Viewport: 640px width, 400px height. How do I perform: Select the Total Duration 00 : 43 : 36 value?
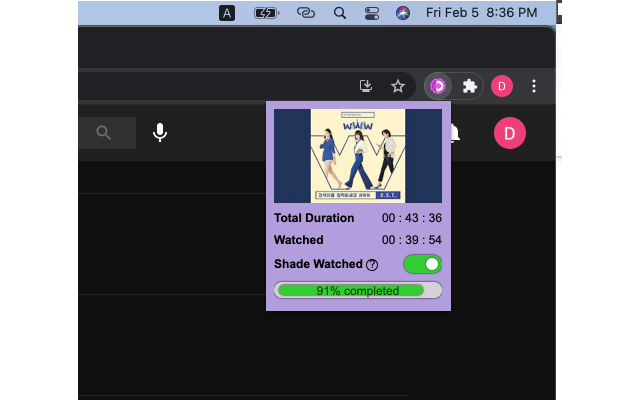411,218
